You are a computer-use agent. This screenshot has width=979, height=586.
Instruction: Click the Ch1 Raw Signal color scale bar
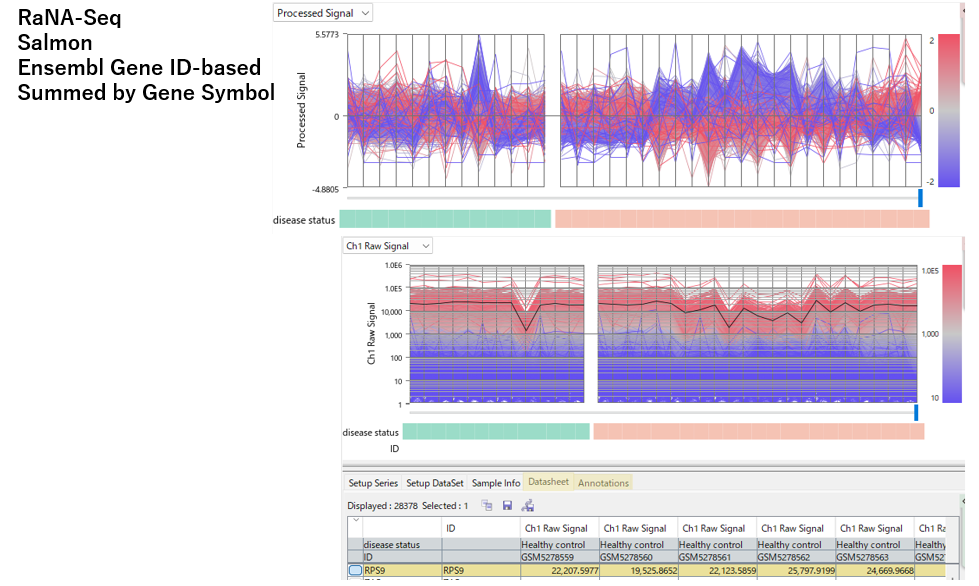point(952,334)
